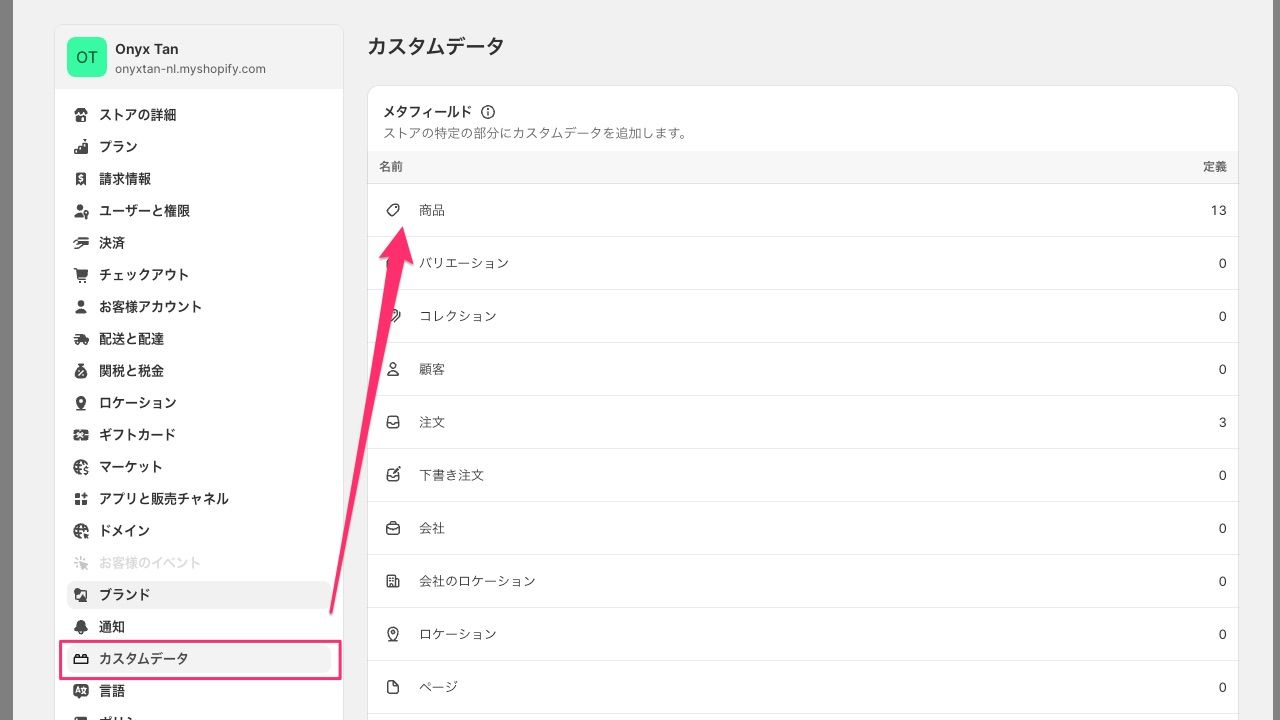Open アプリと販売チャネル settings

point(199,499)
